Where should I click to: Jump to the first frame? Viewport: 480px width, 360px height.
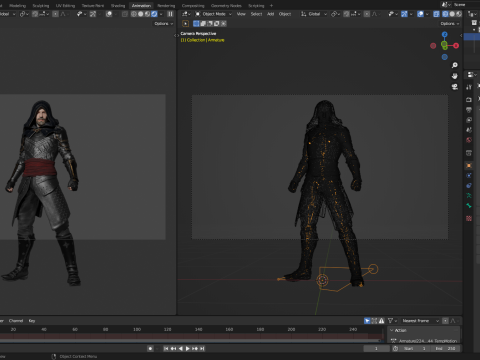(x=166, y=348)
